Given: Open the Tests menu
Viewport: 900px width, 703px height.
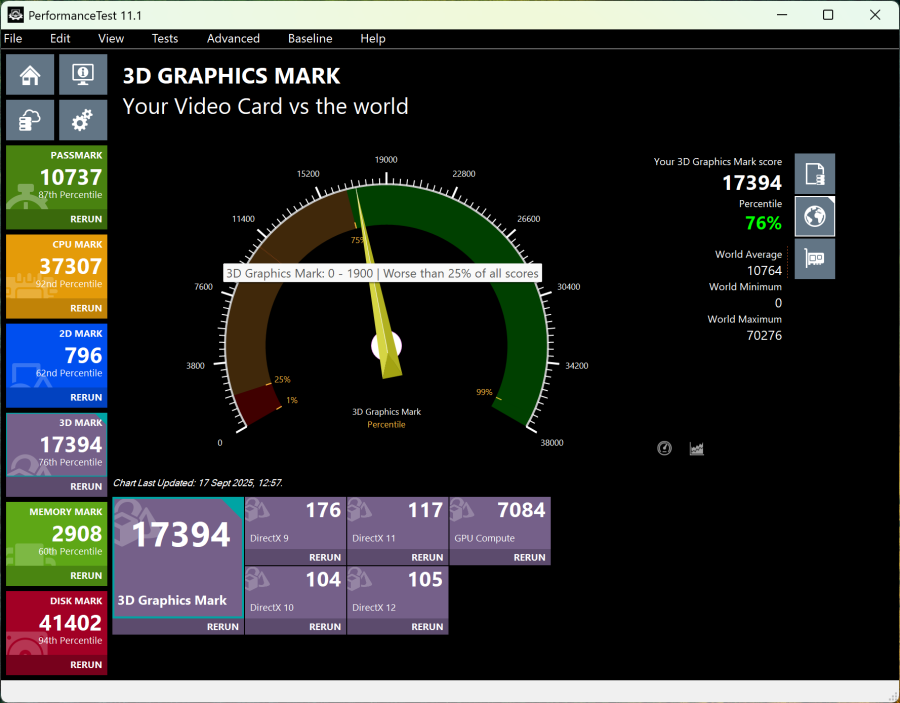Looking at the screenshot, I should [x=165, y=38].
